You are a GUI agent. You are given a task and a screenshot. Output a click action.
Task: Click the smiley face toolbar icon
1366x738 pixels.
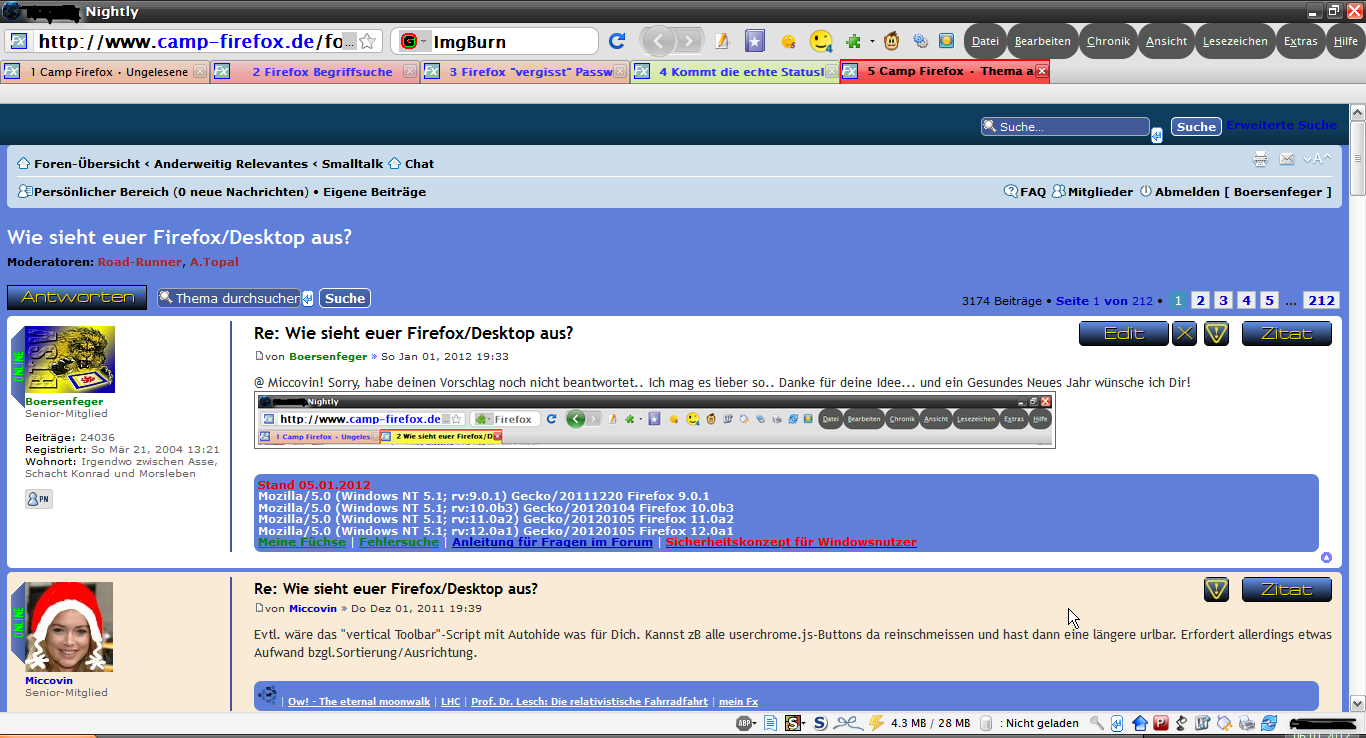point(821,41)
